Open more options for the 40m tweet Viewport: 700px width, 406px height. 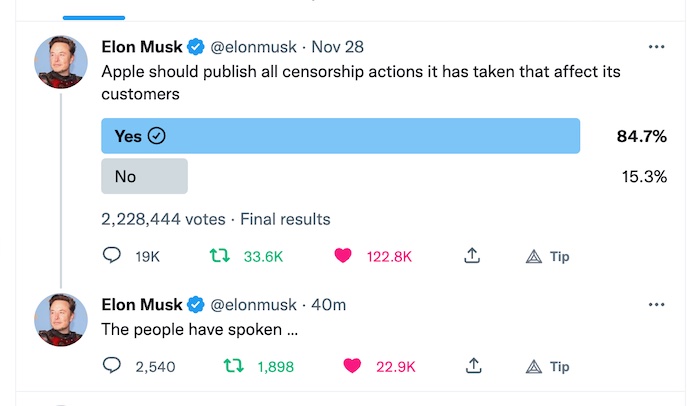coord(656,304)
